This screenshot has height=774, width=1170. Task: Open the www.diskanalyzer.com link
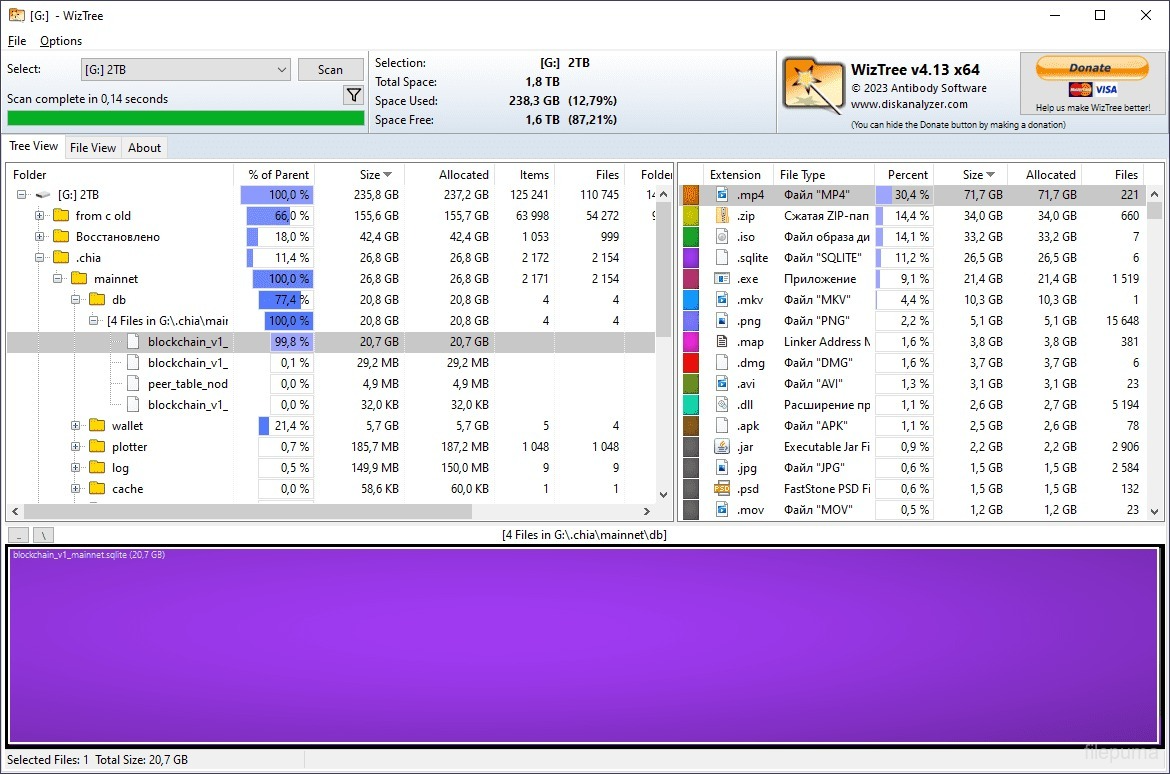coord(910,105)
